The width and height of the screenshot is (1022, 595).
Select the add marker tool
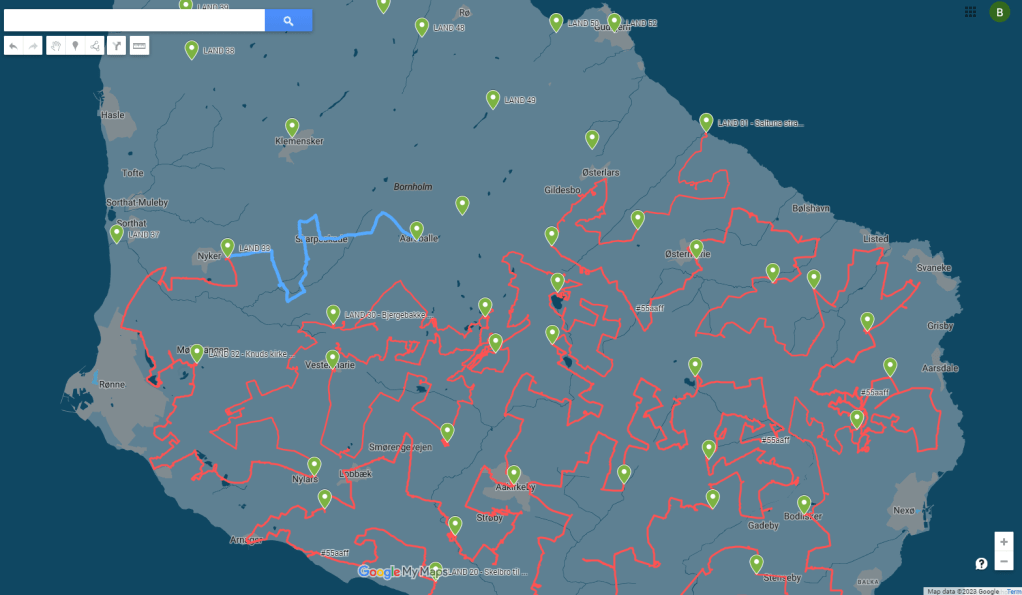coord(75,46)
